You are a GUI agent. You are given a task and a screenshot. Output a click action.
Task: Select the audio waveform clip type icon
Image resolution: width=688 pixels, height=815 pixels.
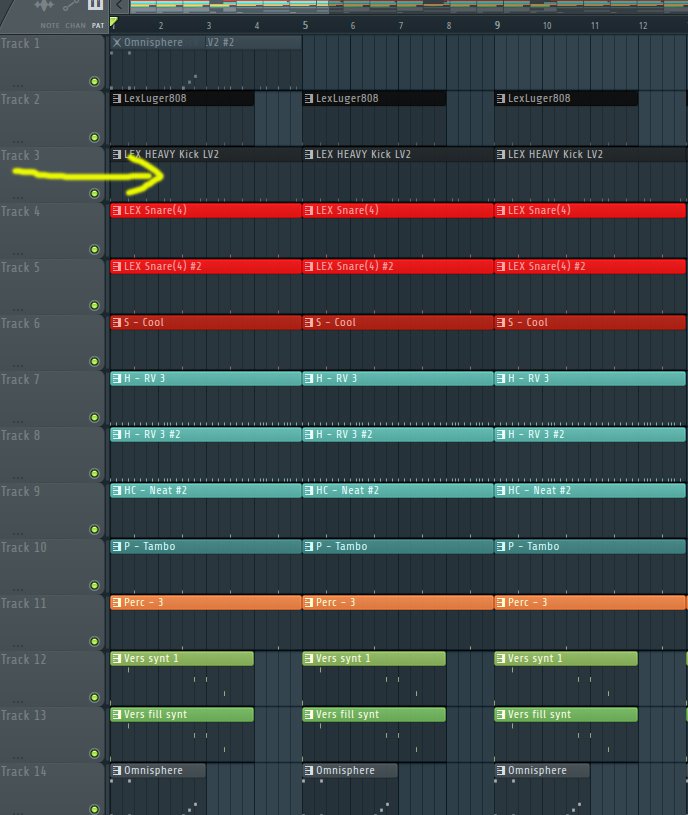coord(44,5)
